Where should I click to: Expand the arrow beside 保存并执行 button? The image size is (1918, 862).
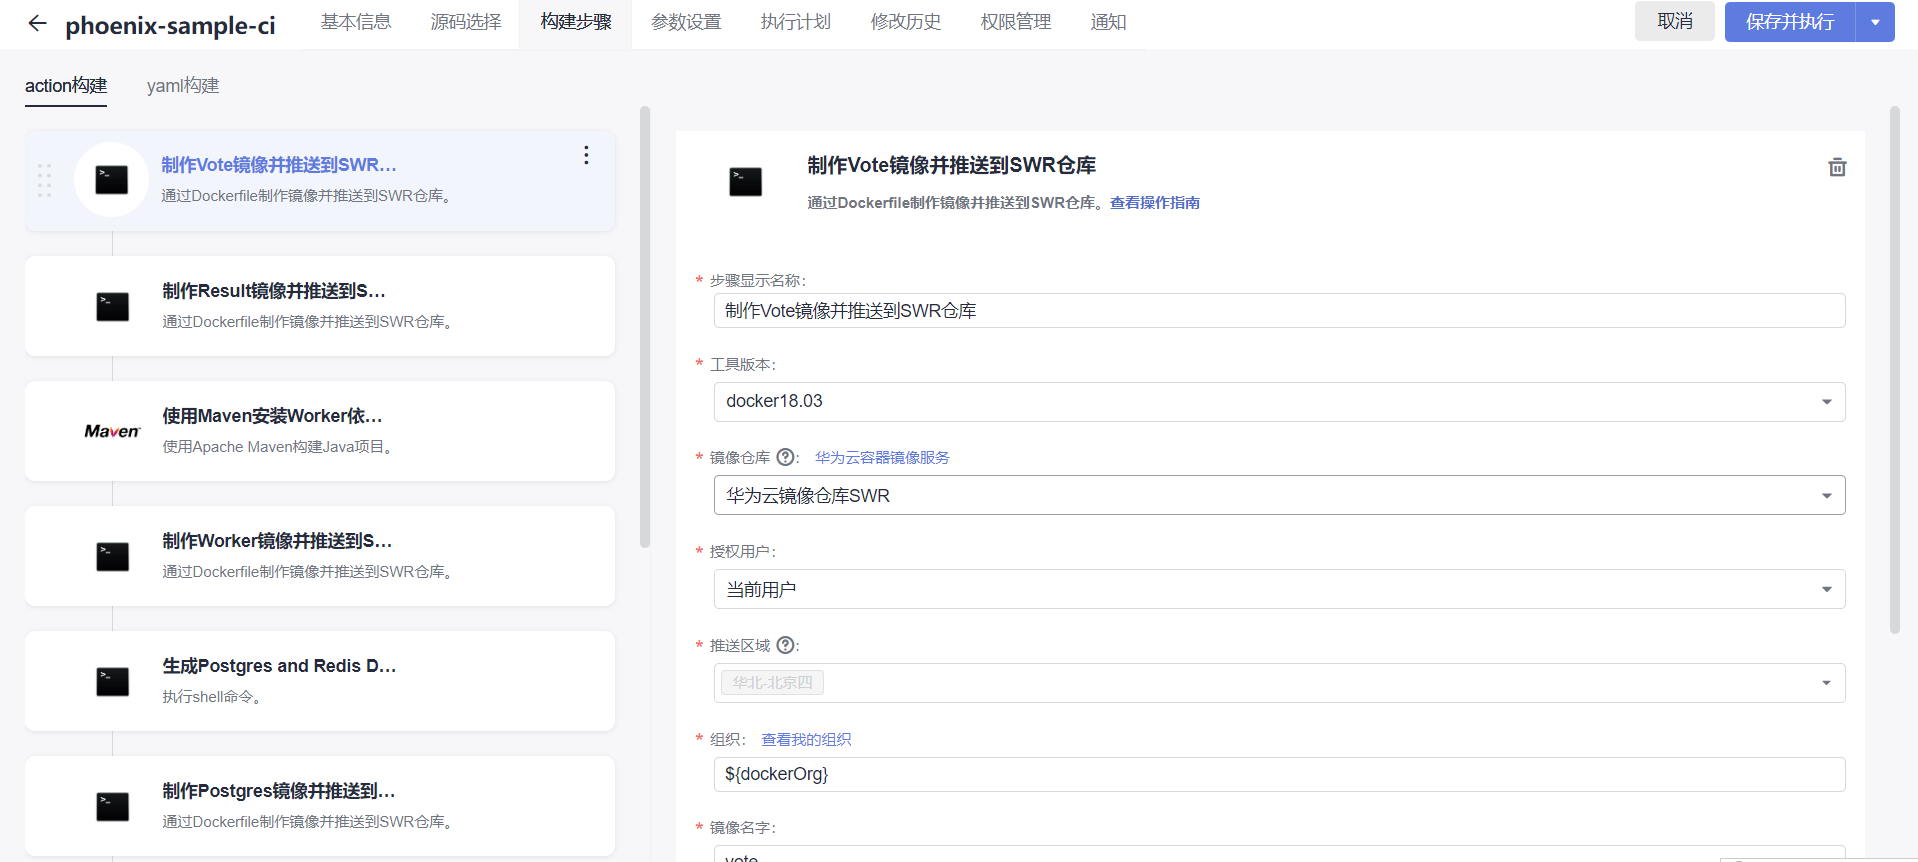pos(1875,22)
